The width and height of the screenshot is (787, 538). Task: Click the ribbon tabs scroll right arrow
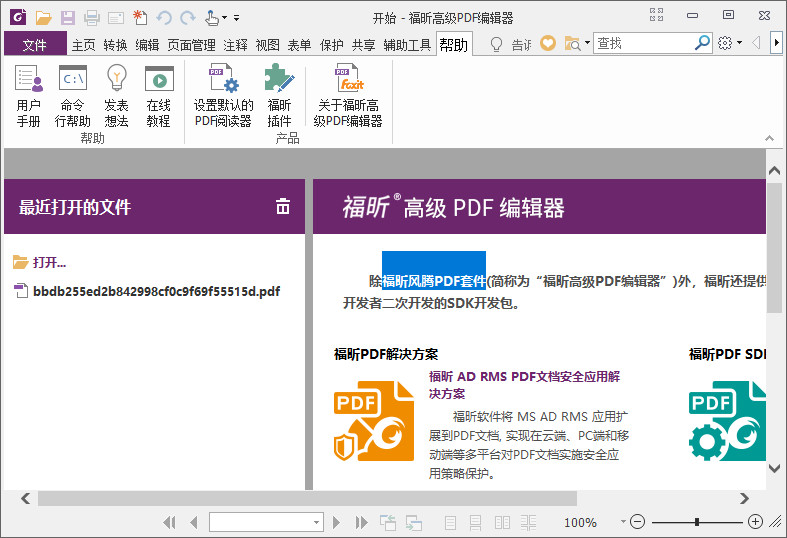tap(776, 43)
